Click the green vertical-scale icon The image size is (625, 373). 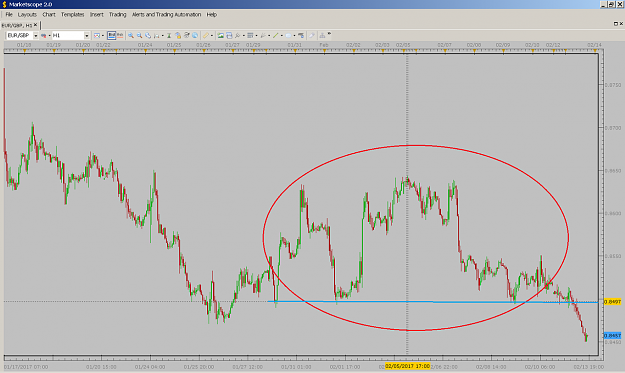[x=169, y=35]
